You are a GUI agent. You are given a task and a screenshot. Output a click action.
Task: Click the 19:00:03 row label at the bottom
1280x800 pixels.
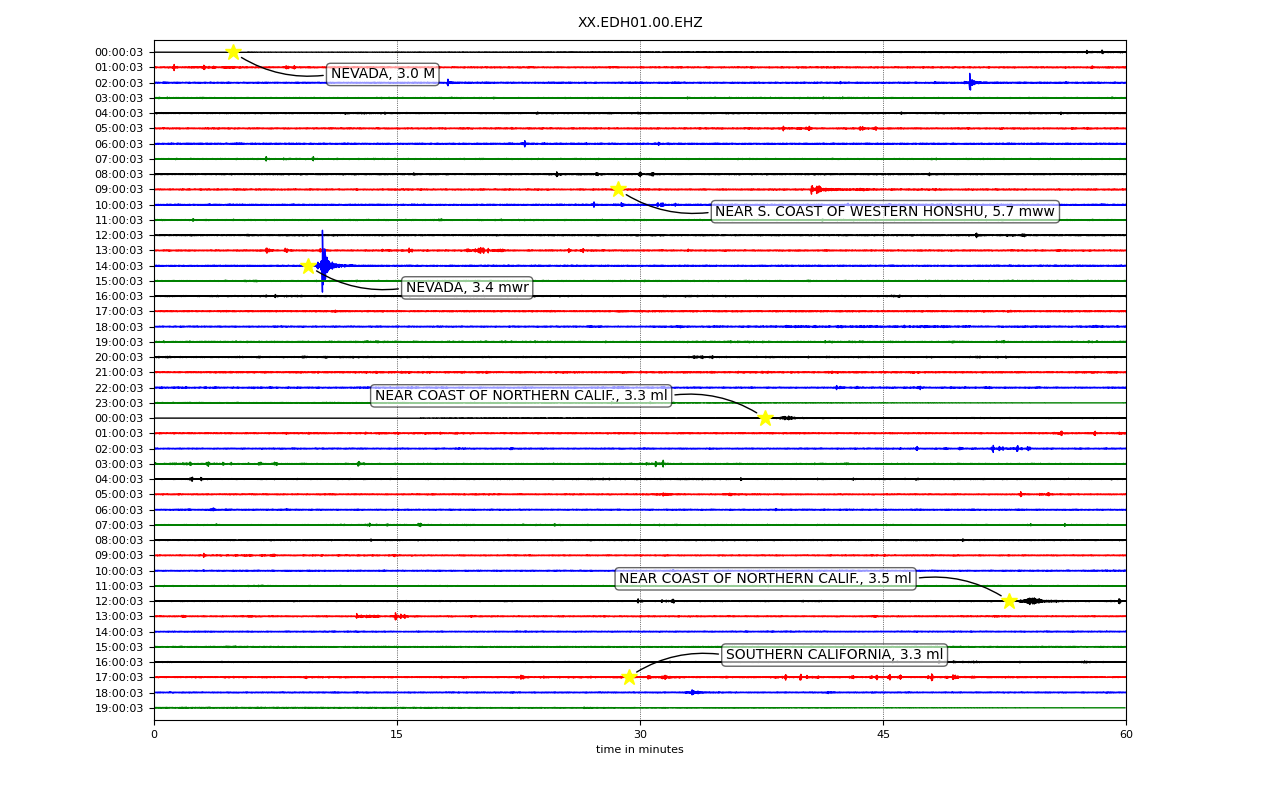(x=119, y=708)
